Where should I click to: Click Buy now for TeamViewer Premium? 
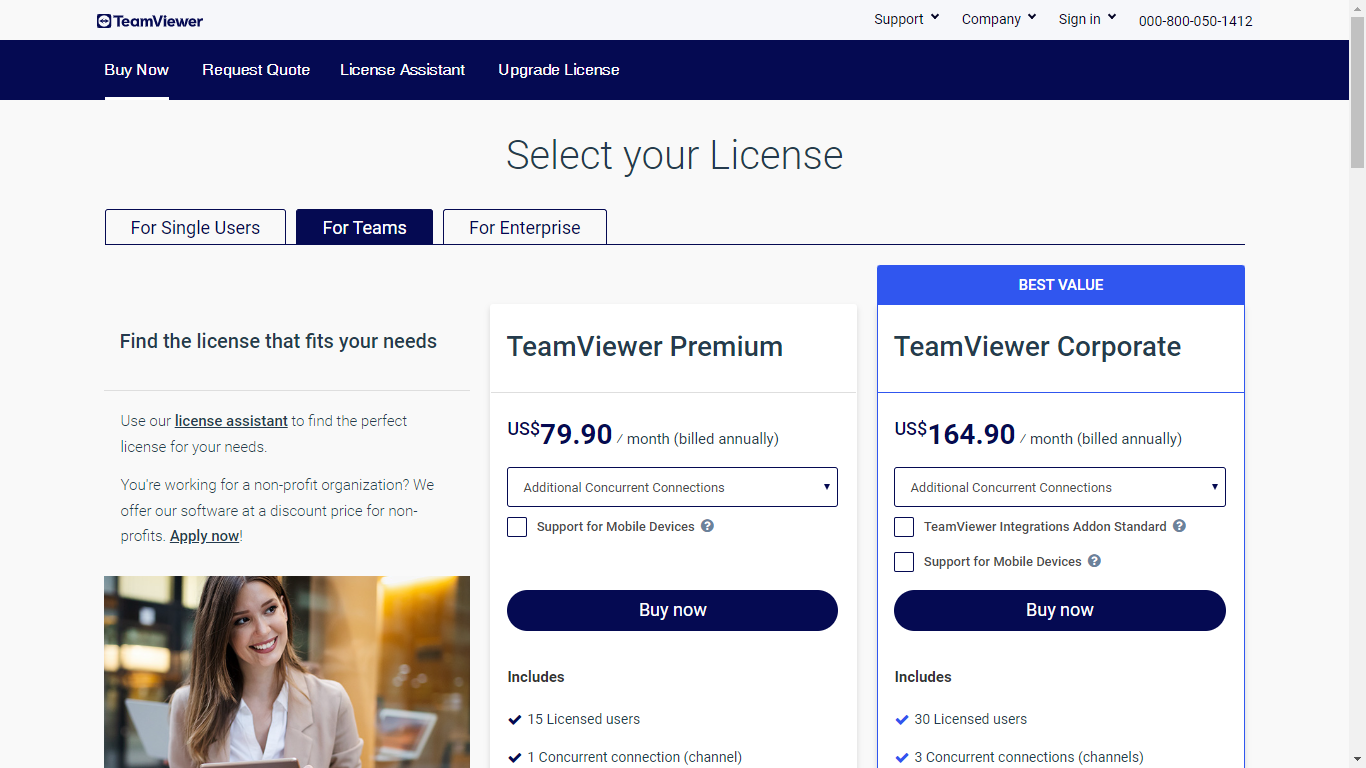coord(672,610)
